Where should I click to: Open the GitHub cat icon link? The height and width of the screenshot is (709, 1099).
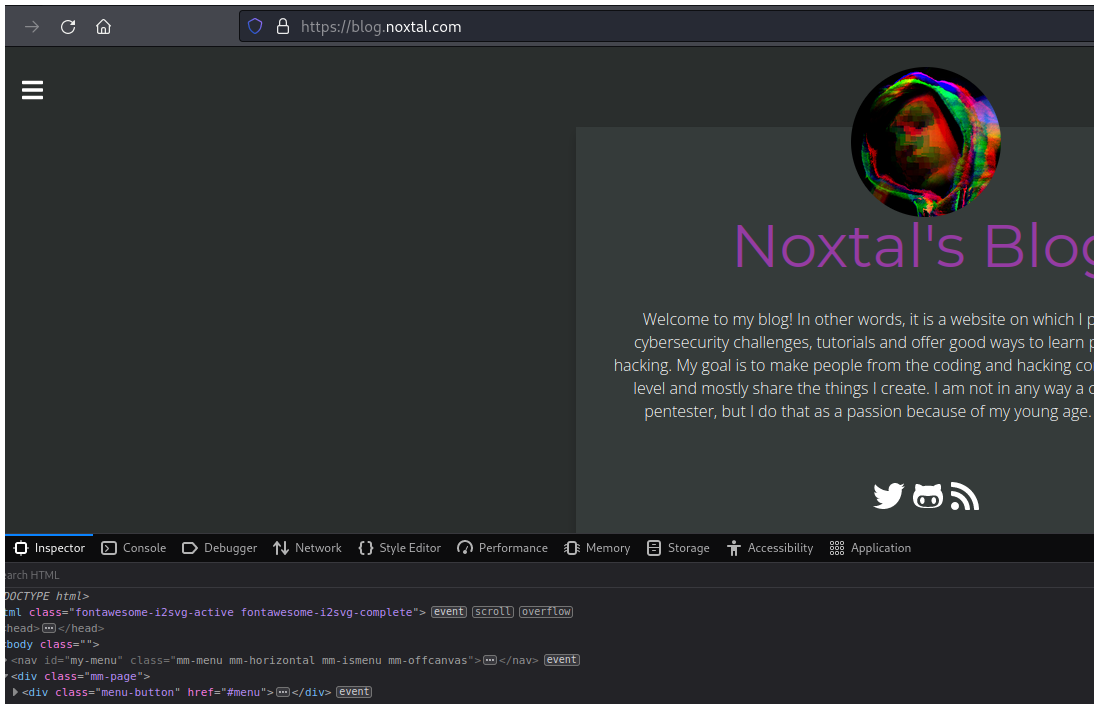click(928, 496)
